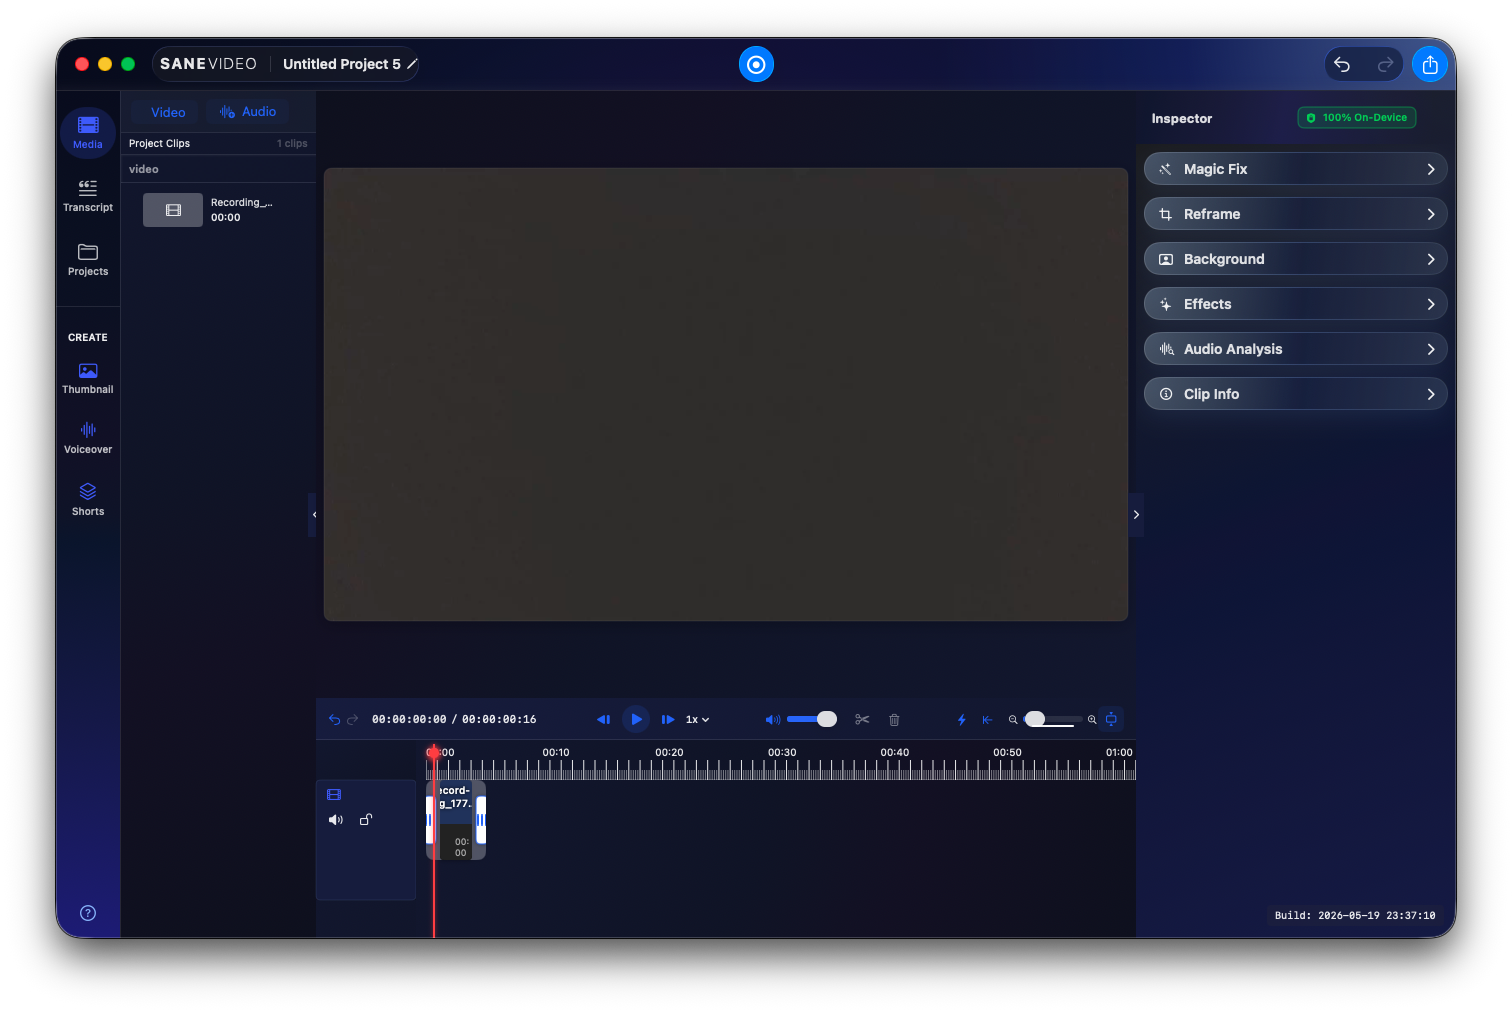Click the 00:30 mark on timeline ruler
Screen dimensions: 1512x1012
(782, 753)
